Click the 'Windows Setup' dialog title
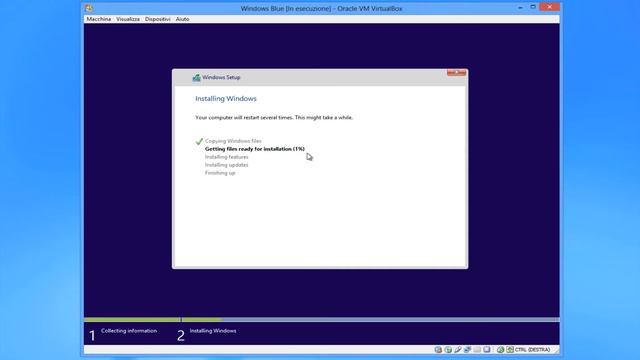Viewport: 640px width, 360px height. tap(221, 78)
